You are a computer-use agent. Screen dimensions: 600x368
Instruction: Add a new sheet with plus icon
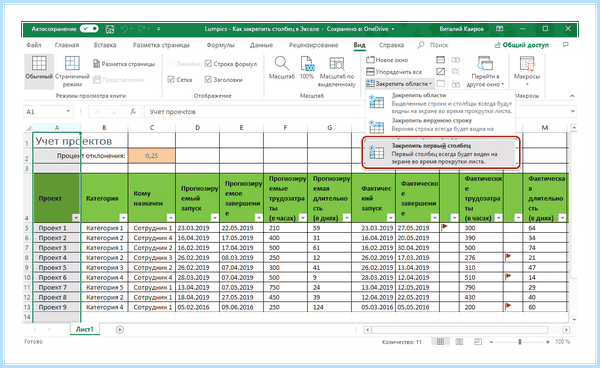coord(120,329)
